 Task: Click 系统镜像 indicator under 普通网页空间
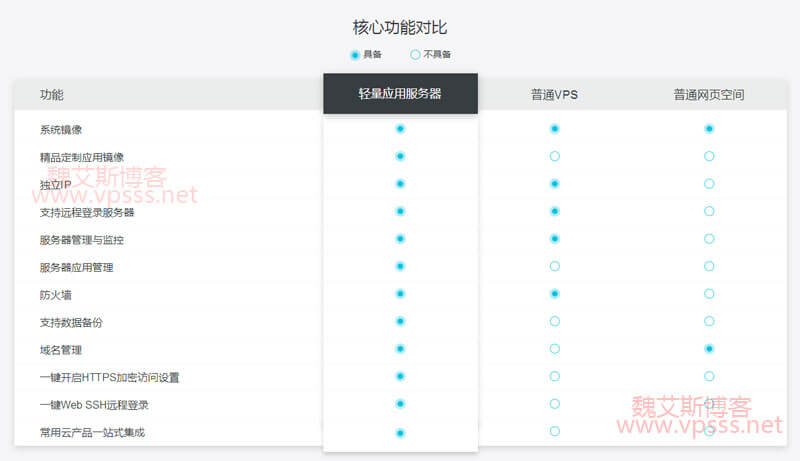coord(709,129)
